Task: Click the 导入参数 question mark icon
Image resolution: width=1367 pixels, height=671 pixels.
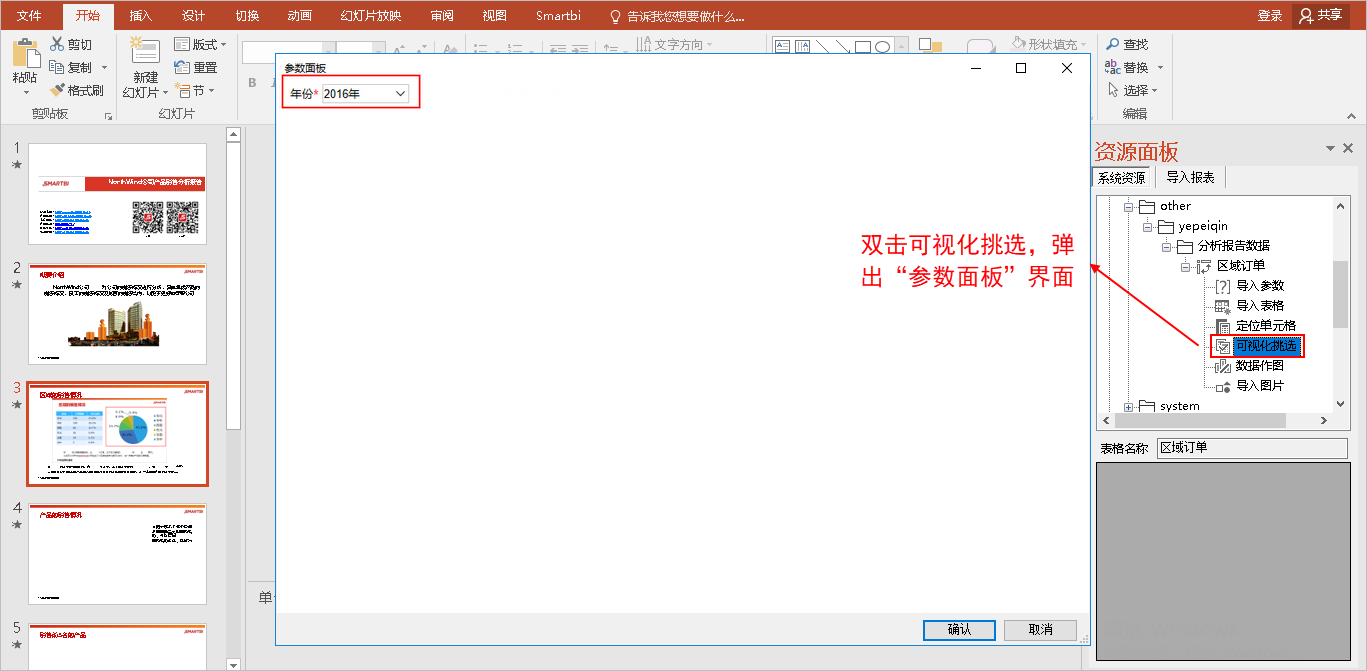Action: click(x=1222, y=286)
